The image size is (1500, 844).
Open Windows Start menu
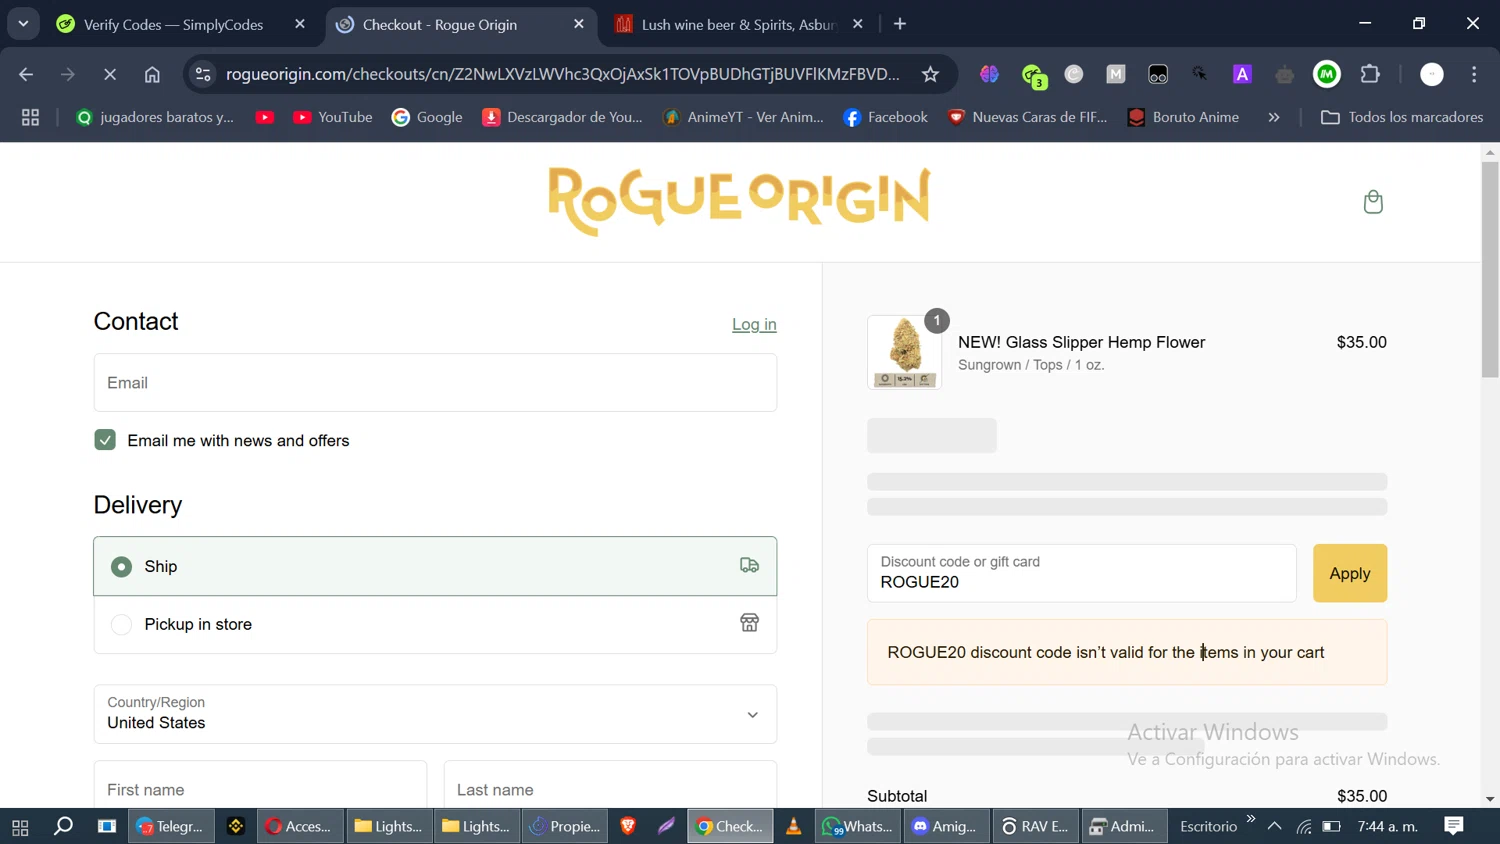pos(20,826)
